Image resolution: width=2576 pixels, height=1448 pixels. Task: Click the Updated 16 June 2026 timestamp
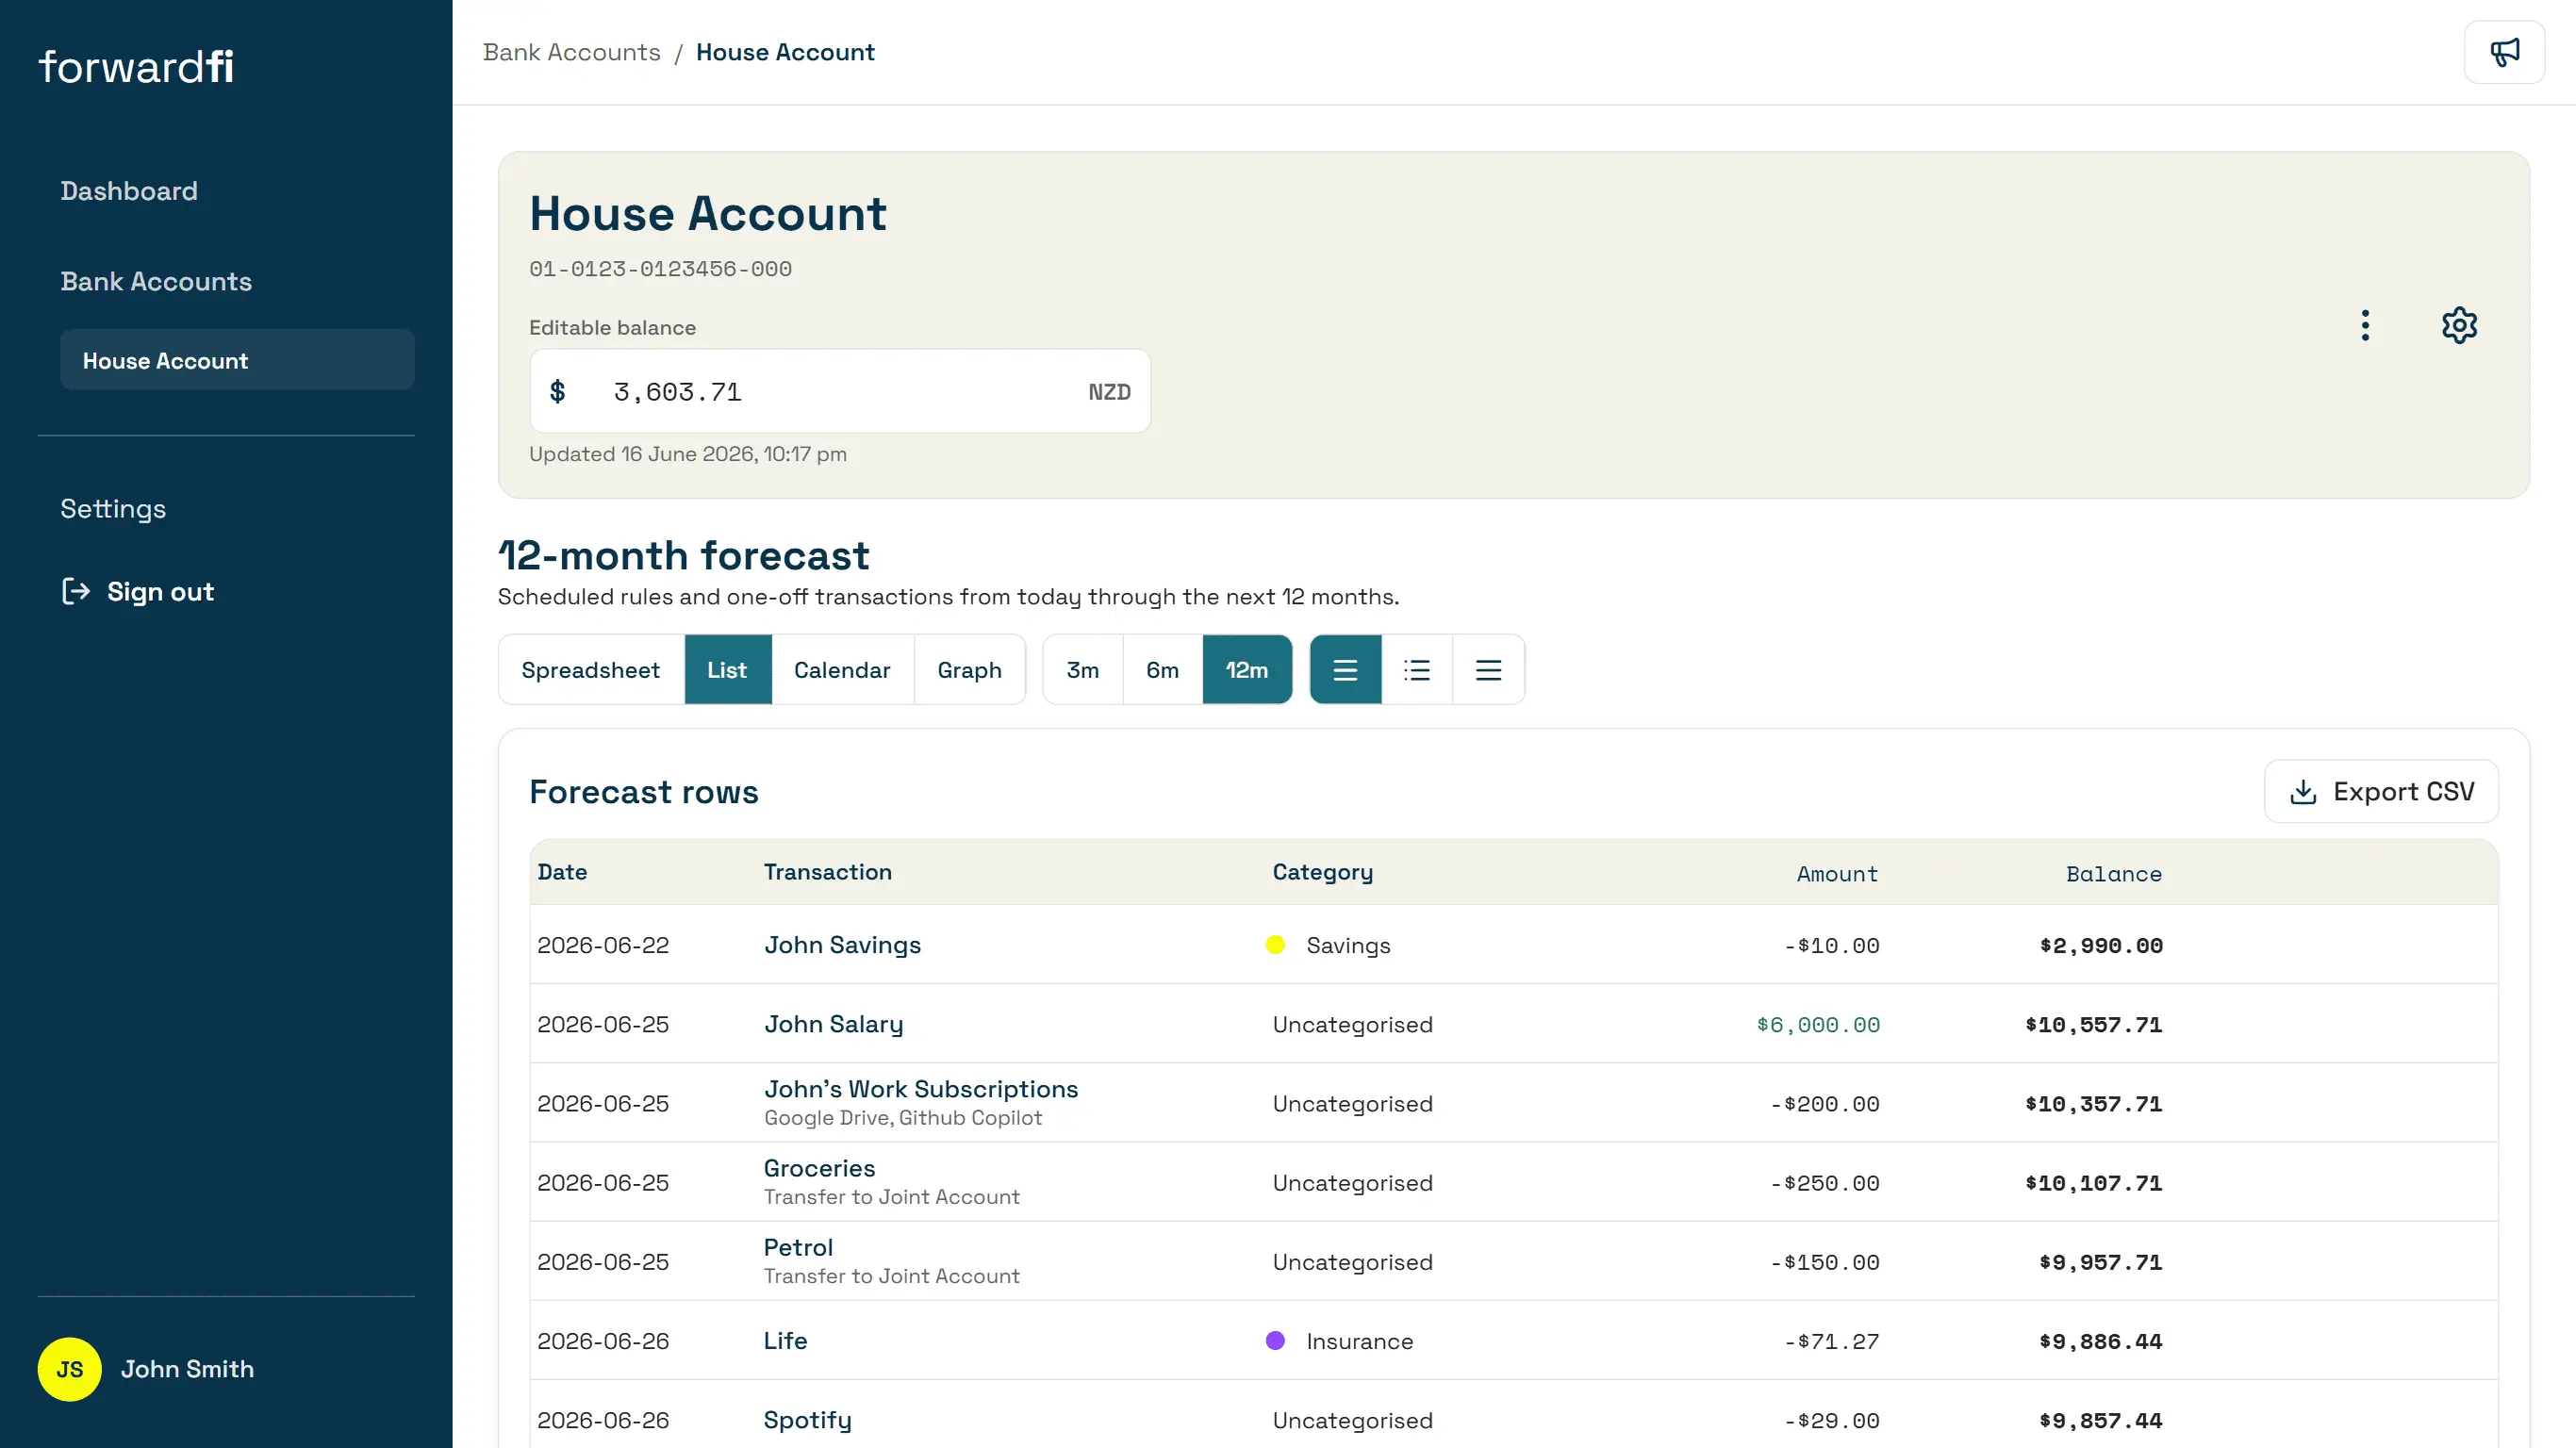click(687, 454)
